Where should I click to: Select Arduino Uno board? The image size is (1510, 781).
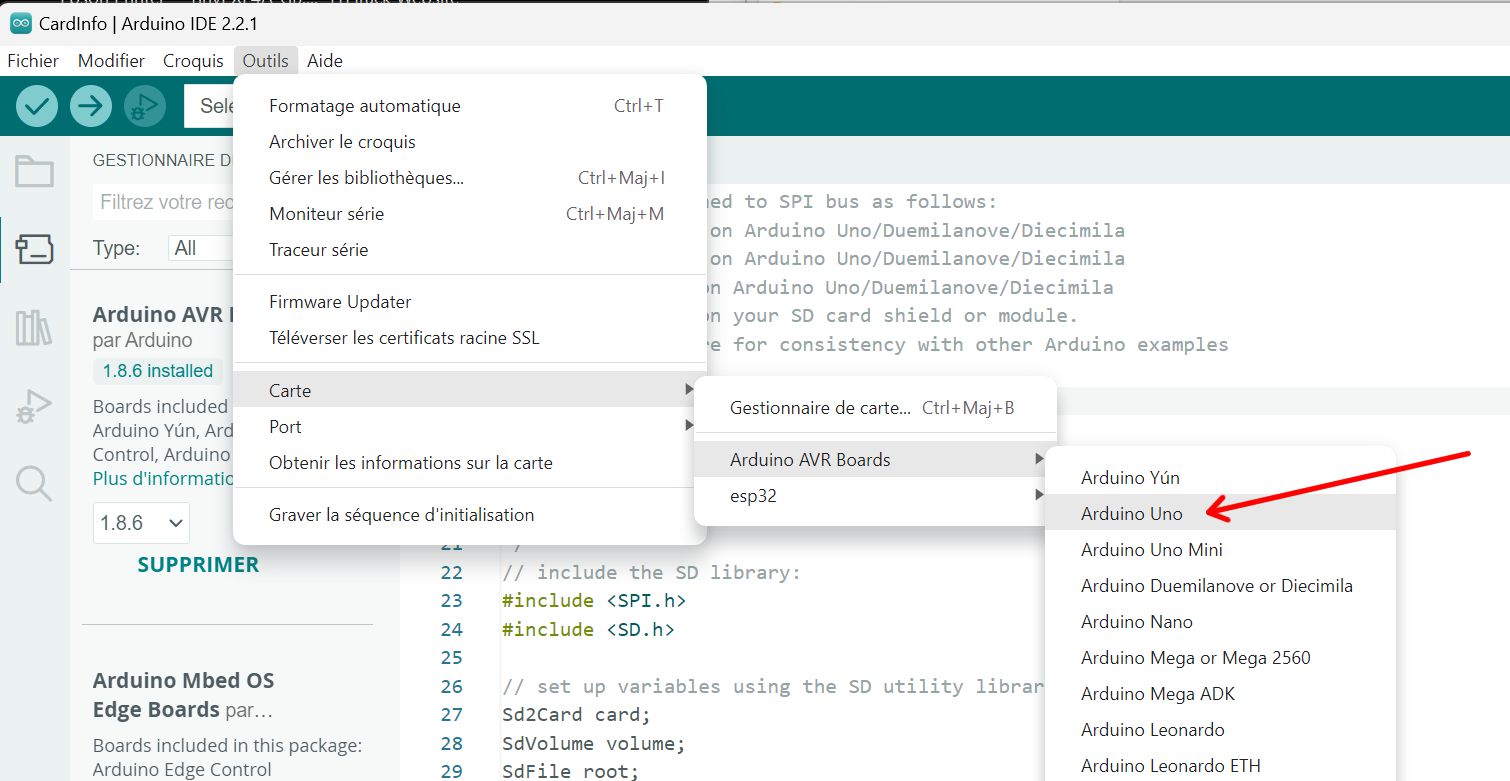(1220, 514)
